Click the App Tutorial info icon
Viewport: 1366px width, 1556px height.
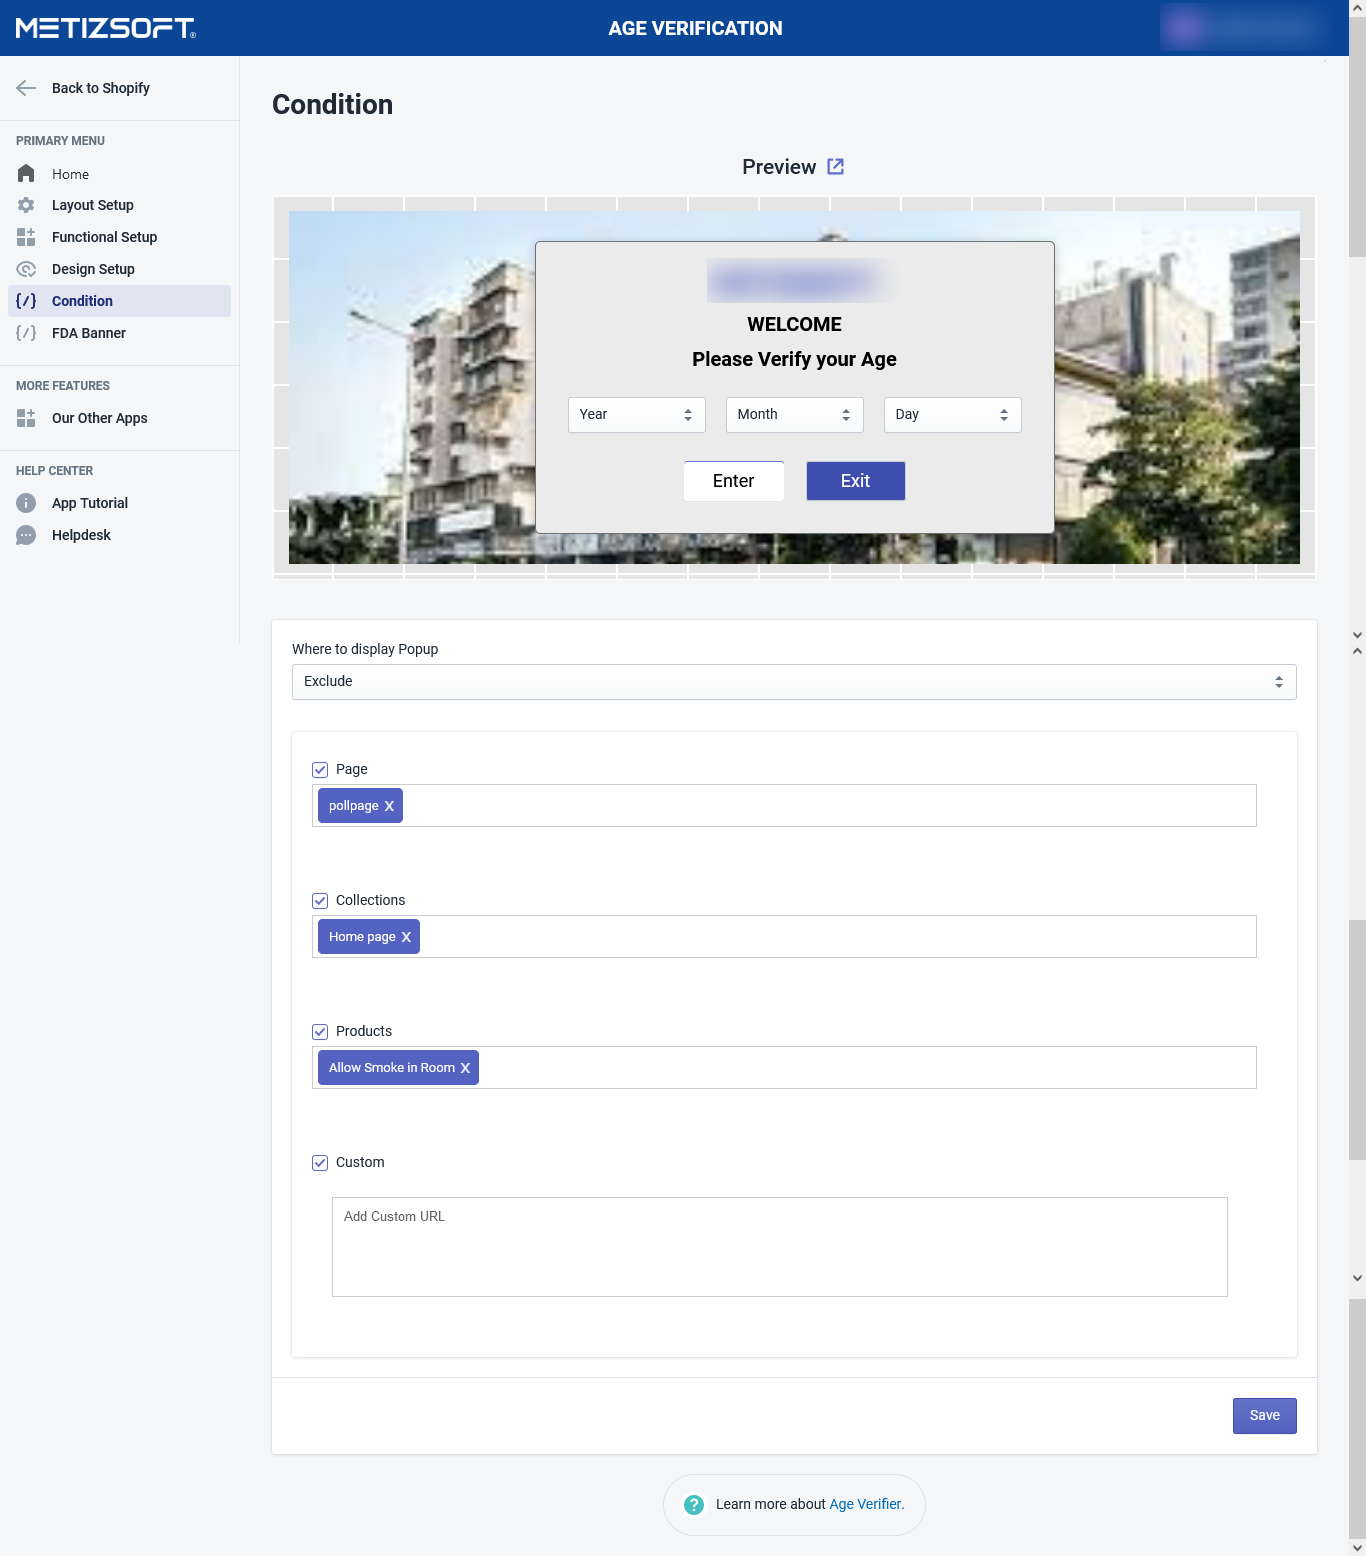pos(26,503)
